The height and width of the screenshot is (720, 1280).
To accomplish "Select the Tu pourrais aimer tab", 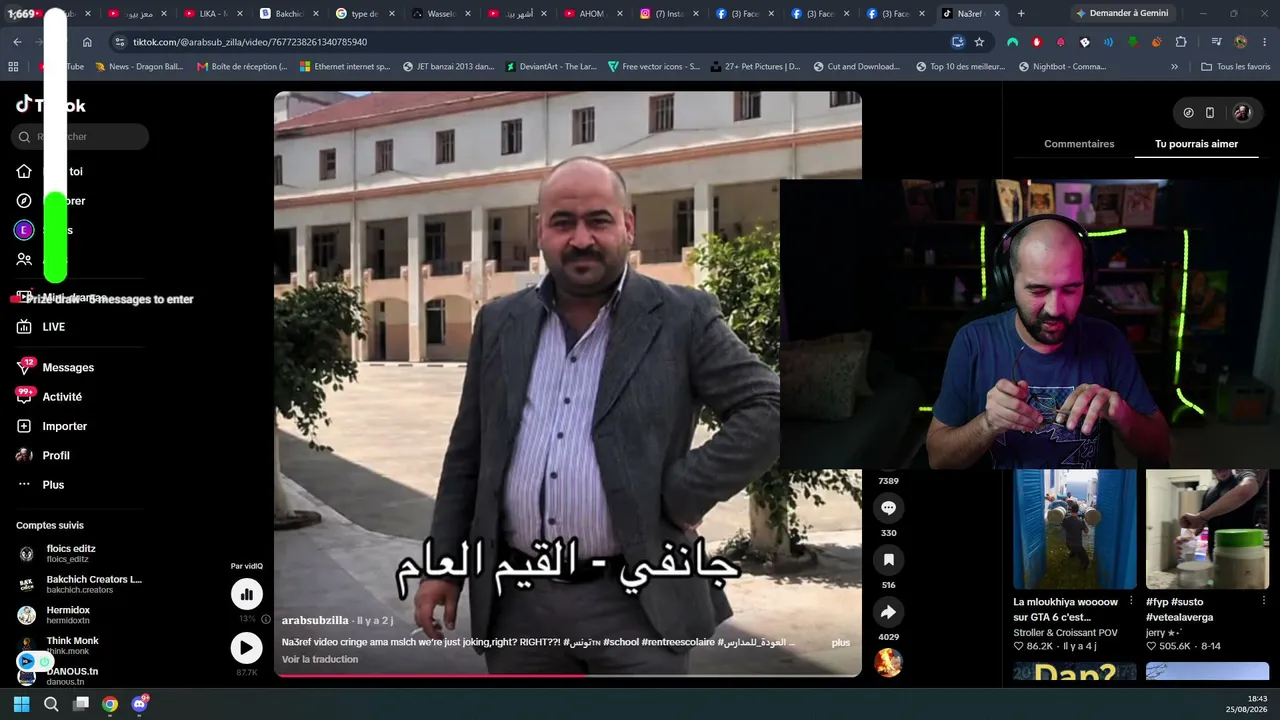I will point(1196,144).
